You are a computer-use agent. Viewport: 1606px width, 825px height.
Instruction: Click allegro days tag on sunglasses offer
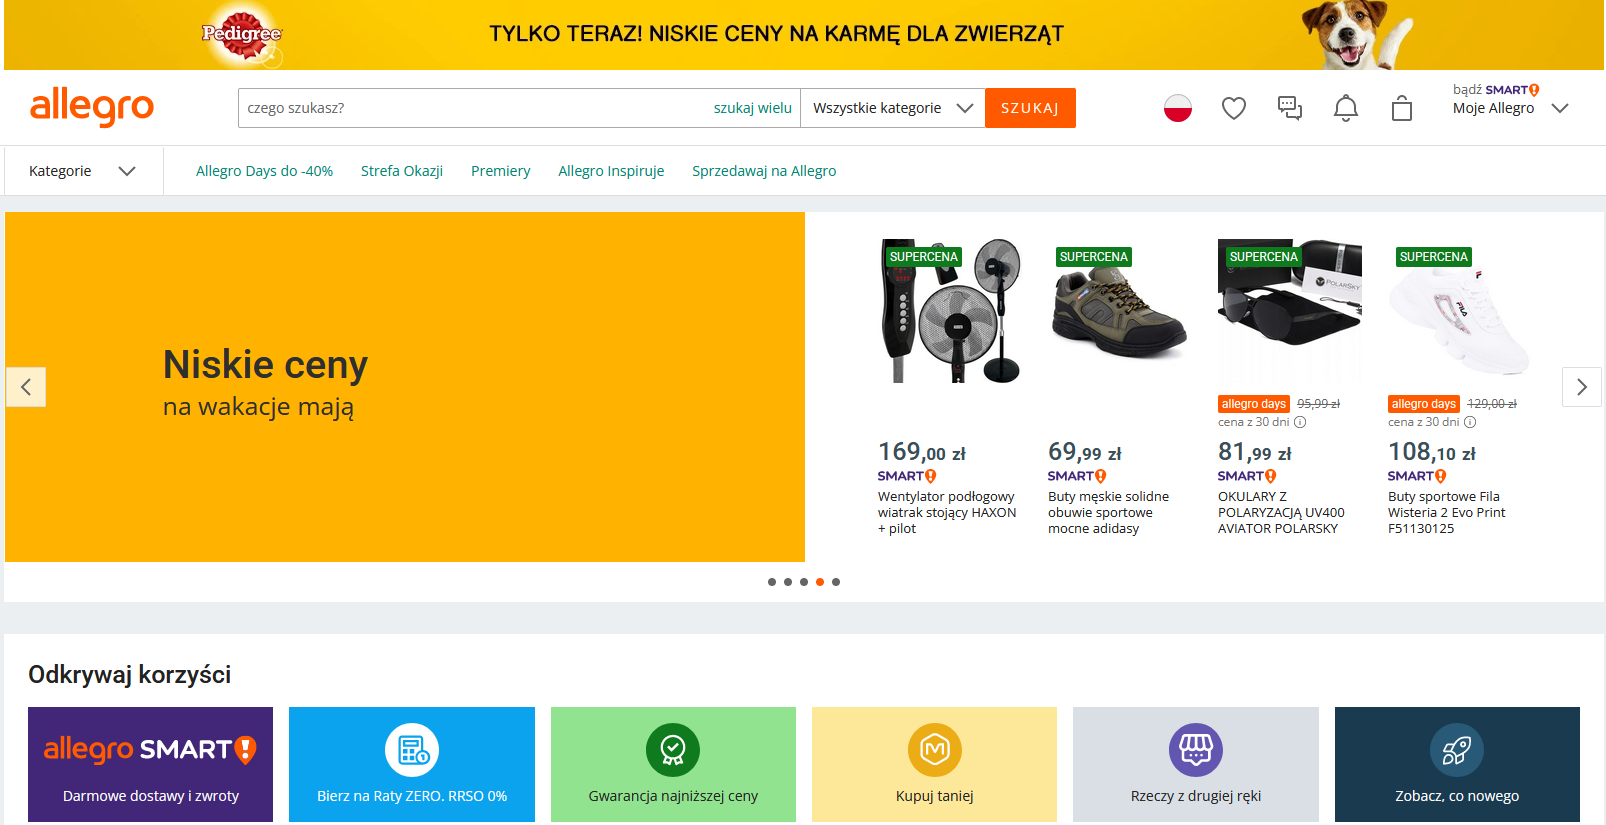click(1254, 404)
